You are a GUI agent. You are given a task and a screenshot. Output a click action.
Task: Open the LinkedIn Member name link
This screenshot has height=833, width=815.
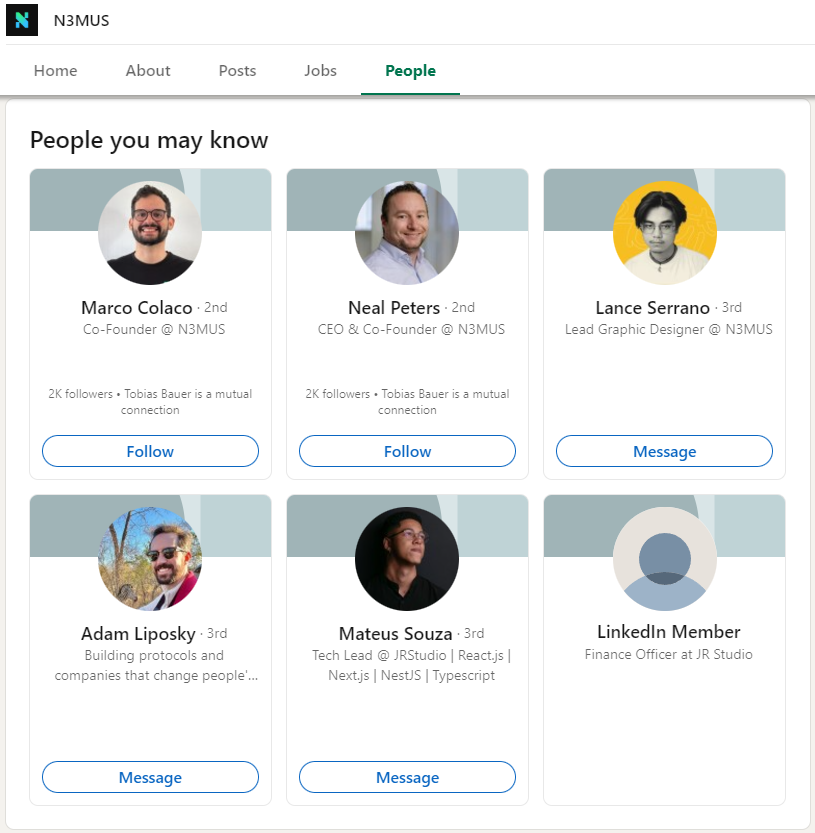668,632
